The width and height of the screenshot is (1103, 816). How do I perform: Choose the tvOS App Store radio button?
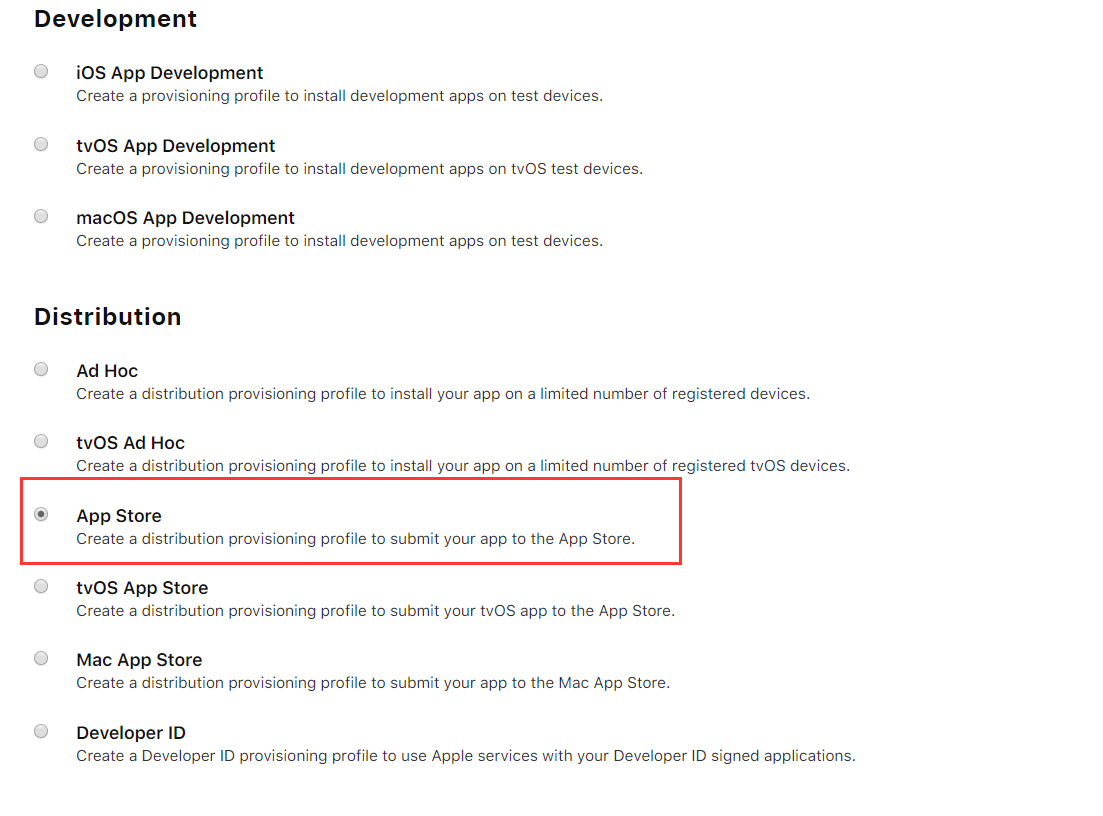(x=42, y=586)
